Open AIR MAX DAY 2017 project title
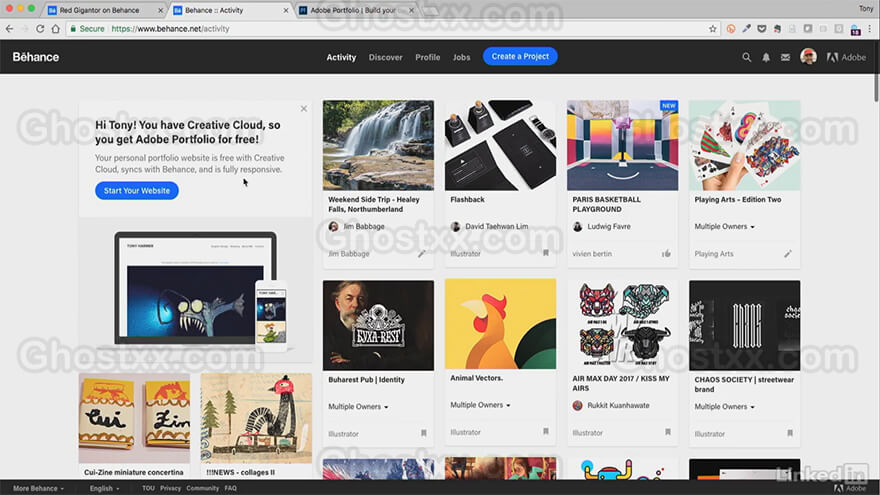This screenshot has height=495, width=880. coord(621,383)
